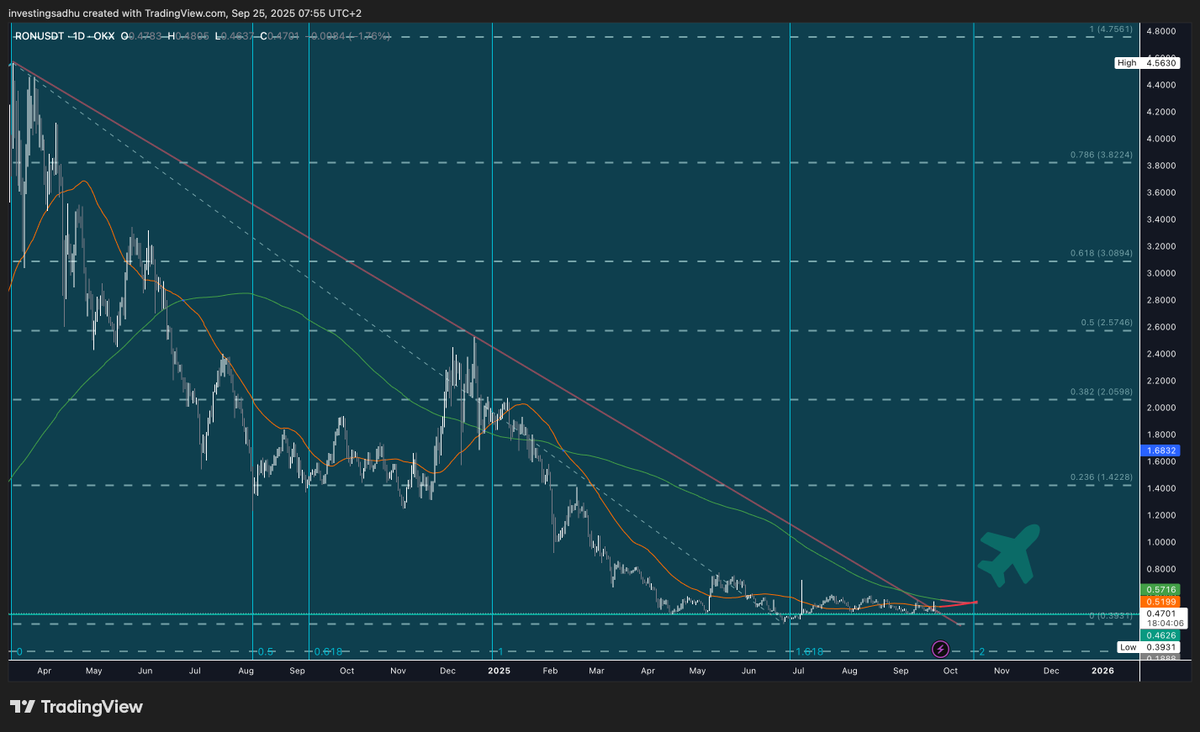Click the RONUSDT 1D OKX symbol title
The image size is (1200, 732).
point(64,36)
